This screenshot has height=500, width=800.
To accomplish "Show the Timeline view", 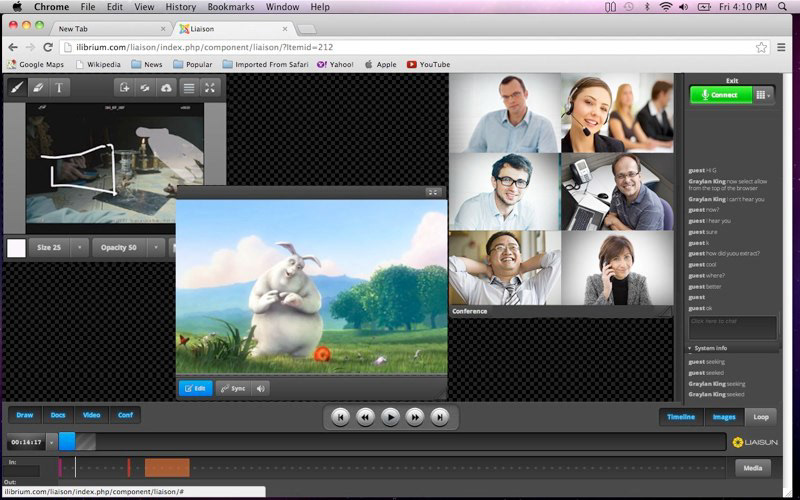I will click(x=681, y=417).
